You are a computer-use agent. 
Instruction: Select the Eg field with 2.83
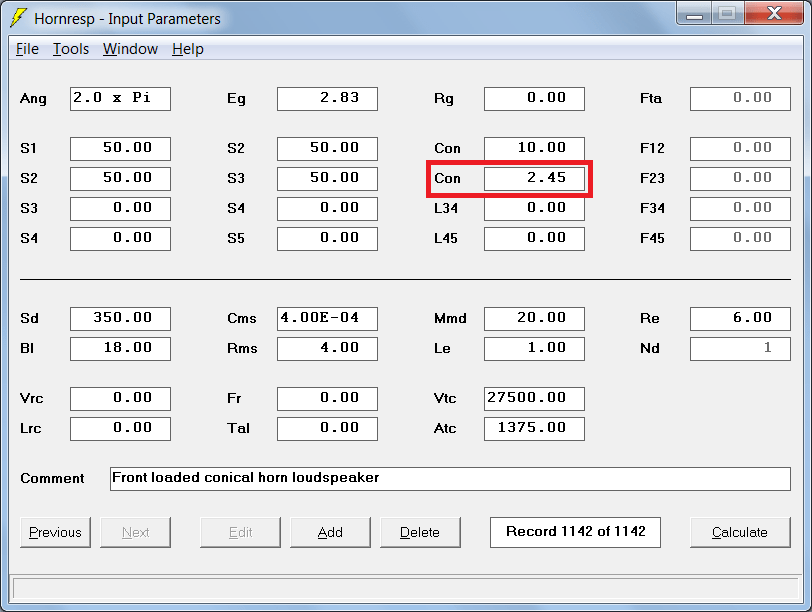[327, 98]
